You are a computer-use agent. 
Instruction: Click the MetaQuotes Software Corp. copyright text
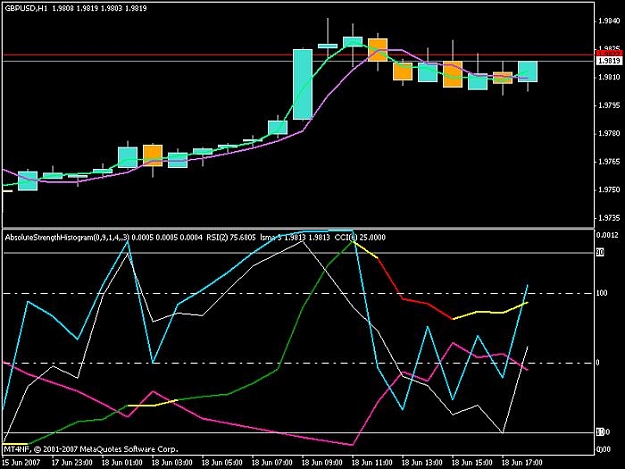[x=90, y=449]
